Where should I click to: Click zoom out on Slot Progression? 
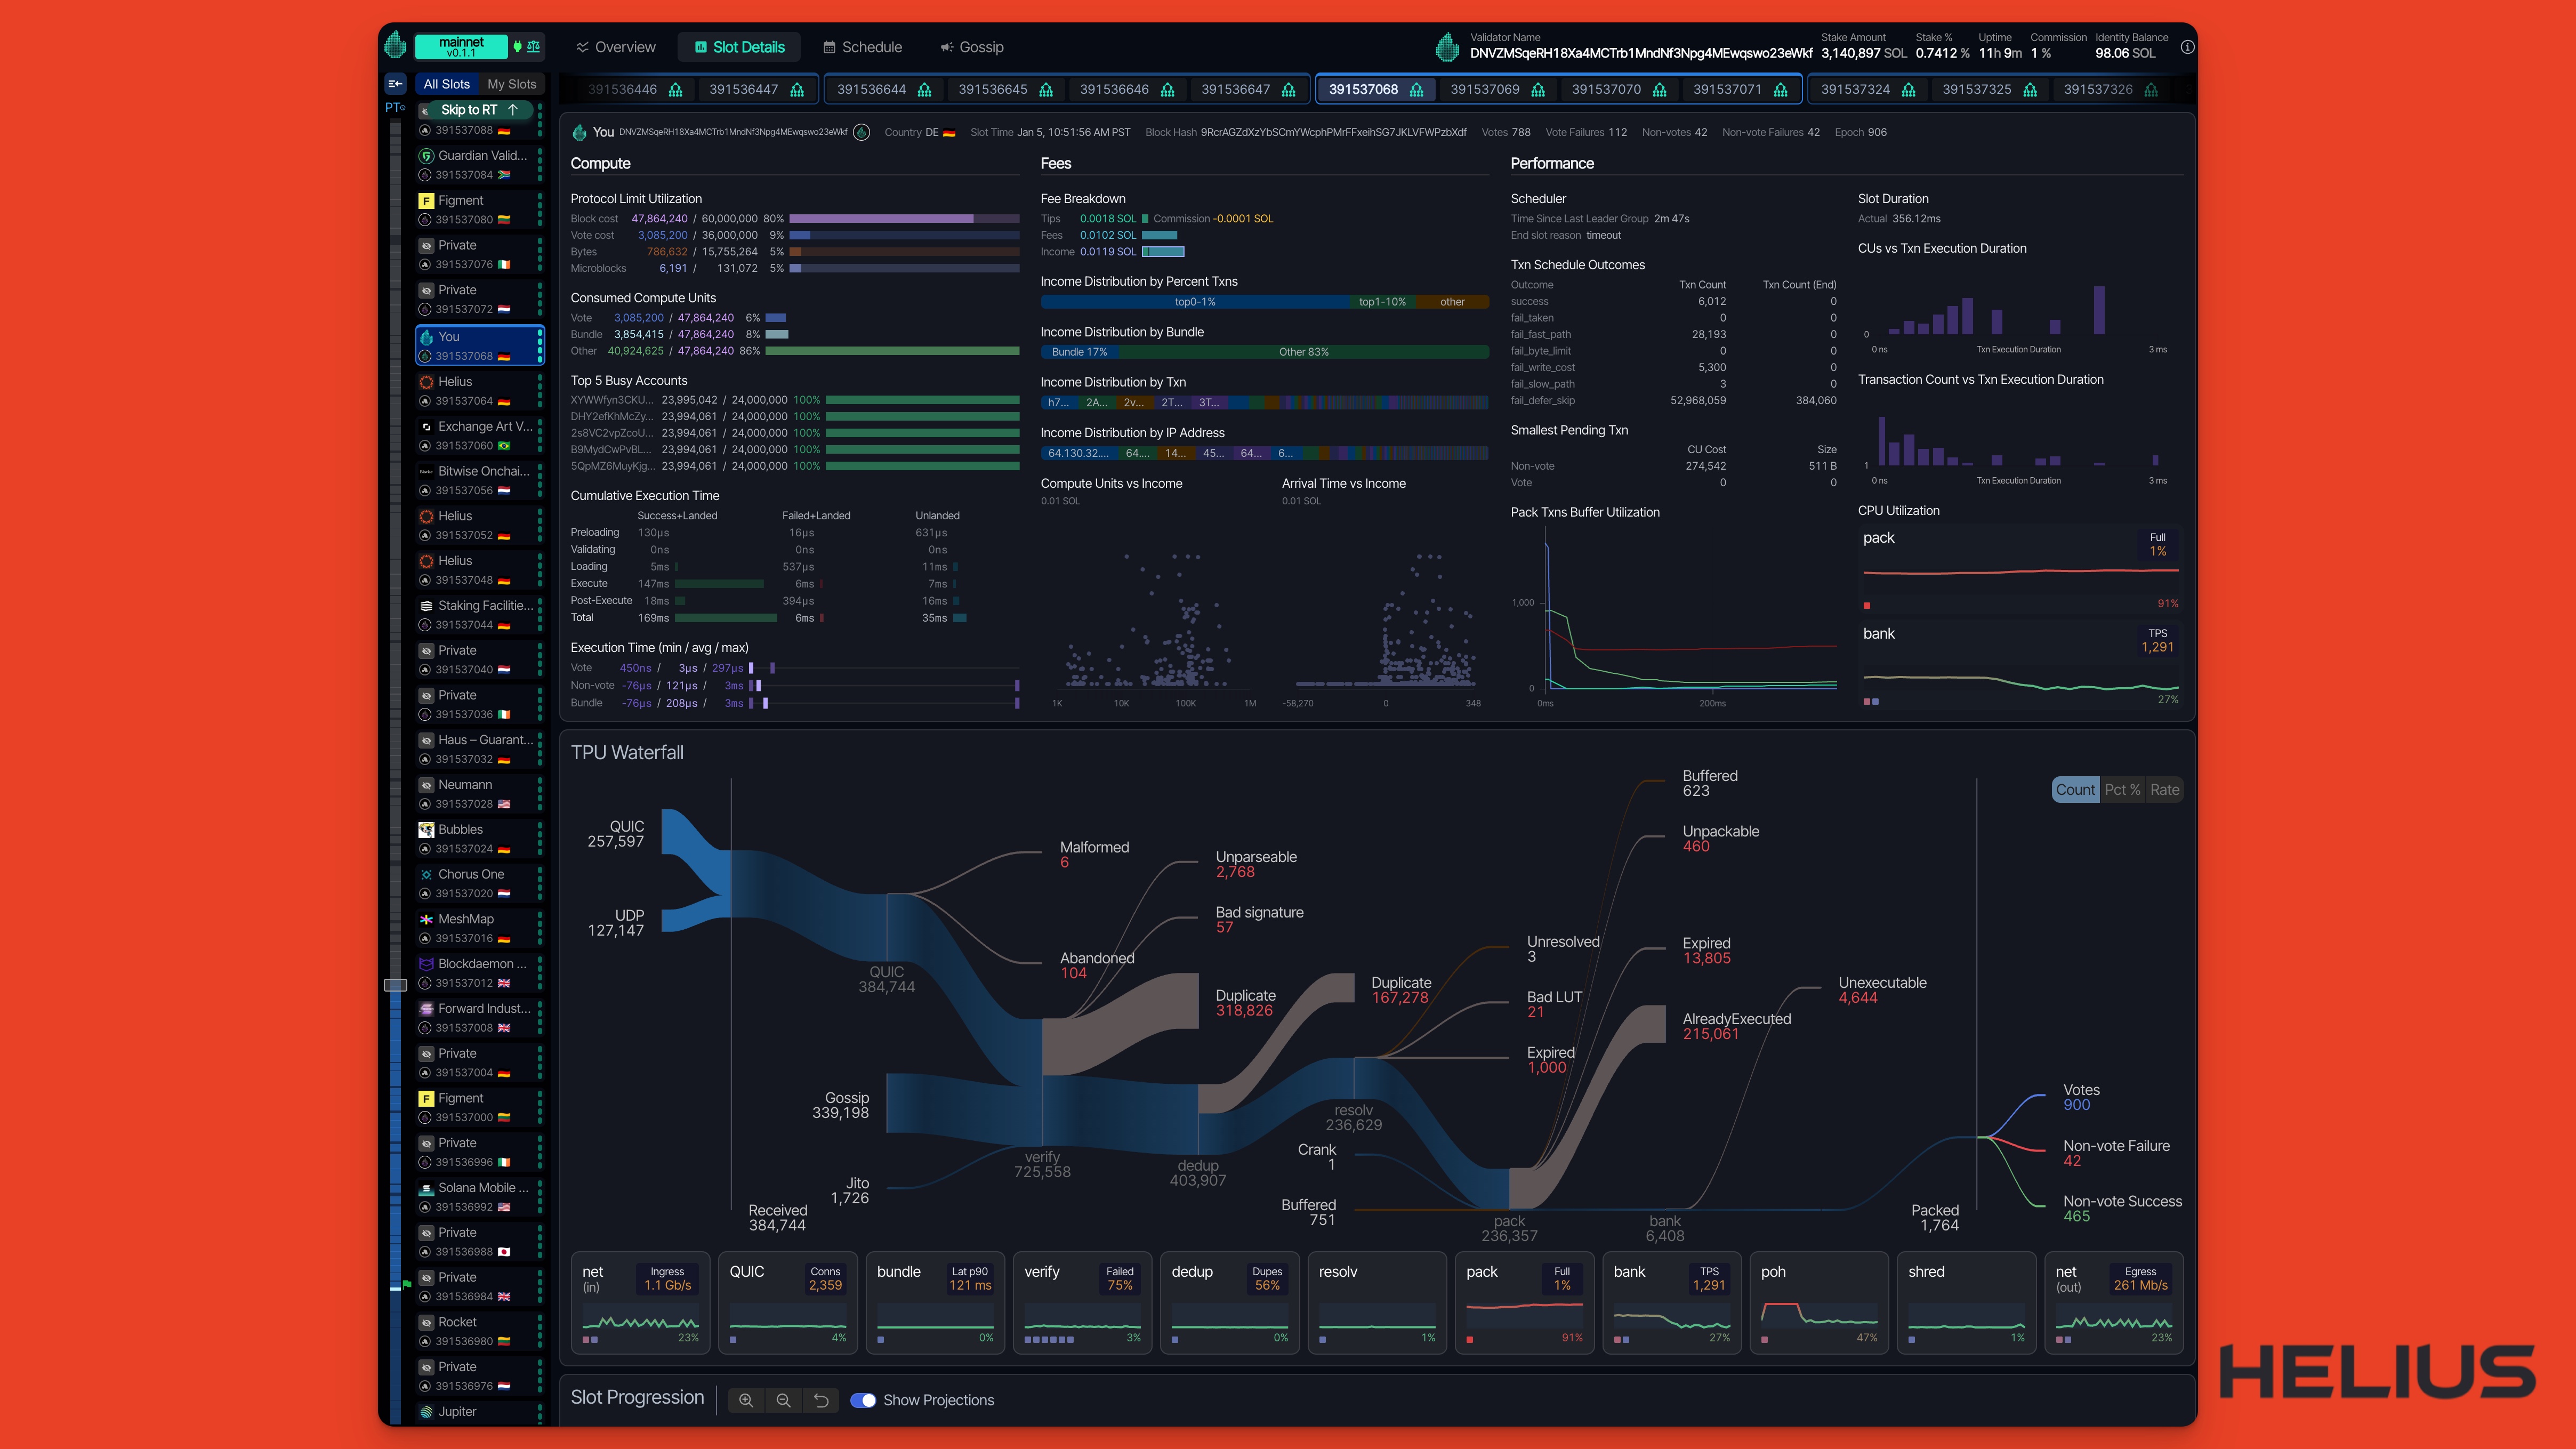tap(783, 1400)
